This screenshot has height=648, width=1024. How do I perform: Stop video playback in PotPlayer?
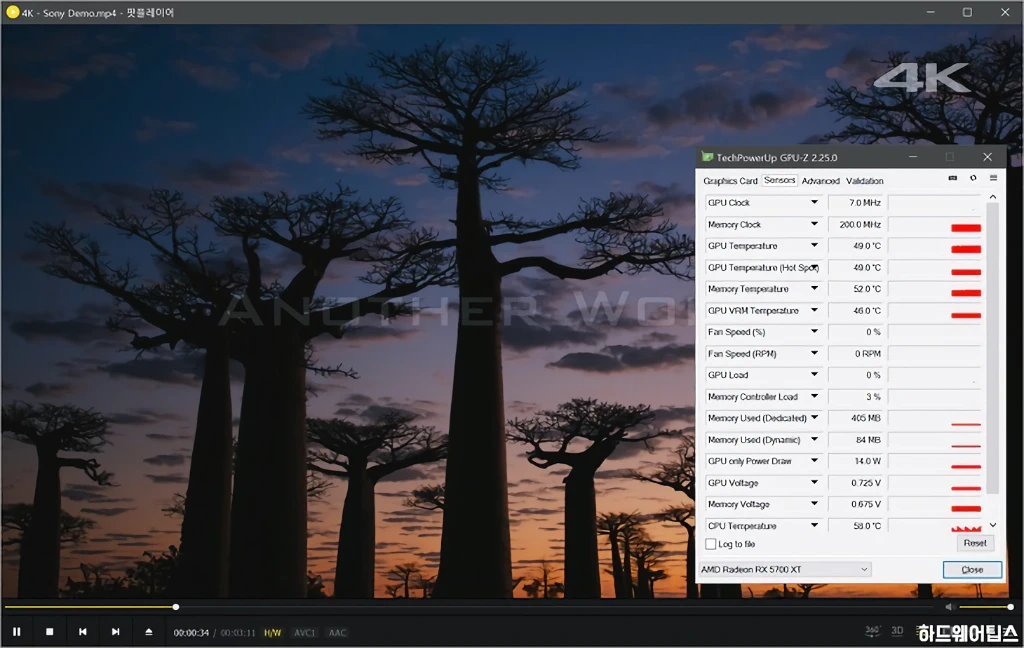50,632
